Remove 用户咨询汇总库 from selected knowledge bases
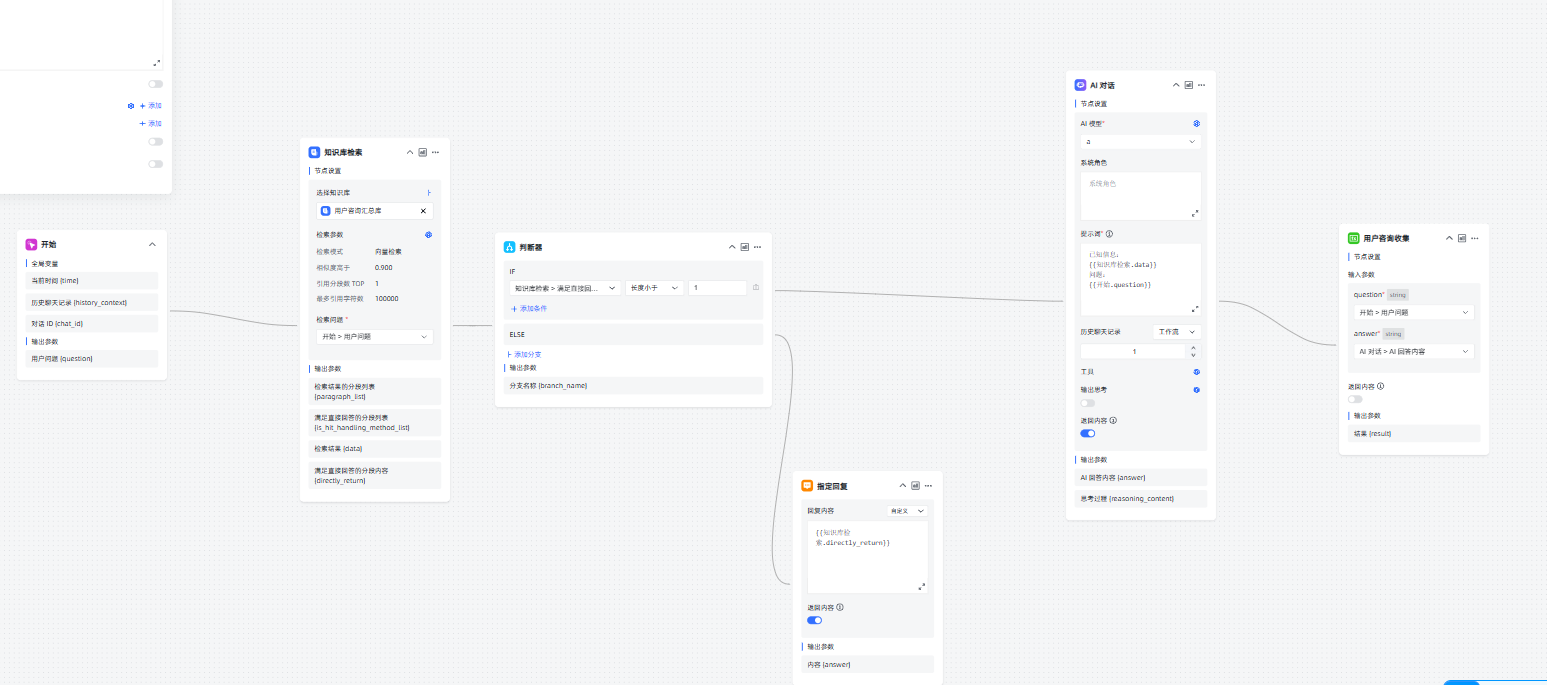This screenshot has height=685, width=1547. tap(422, 211)
